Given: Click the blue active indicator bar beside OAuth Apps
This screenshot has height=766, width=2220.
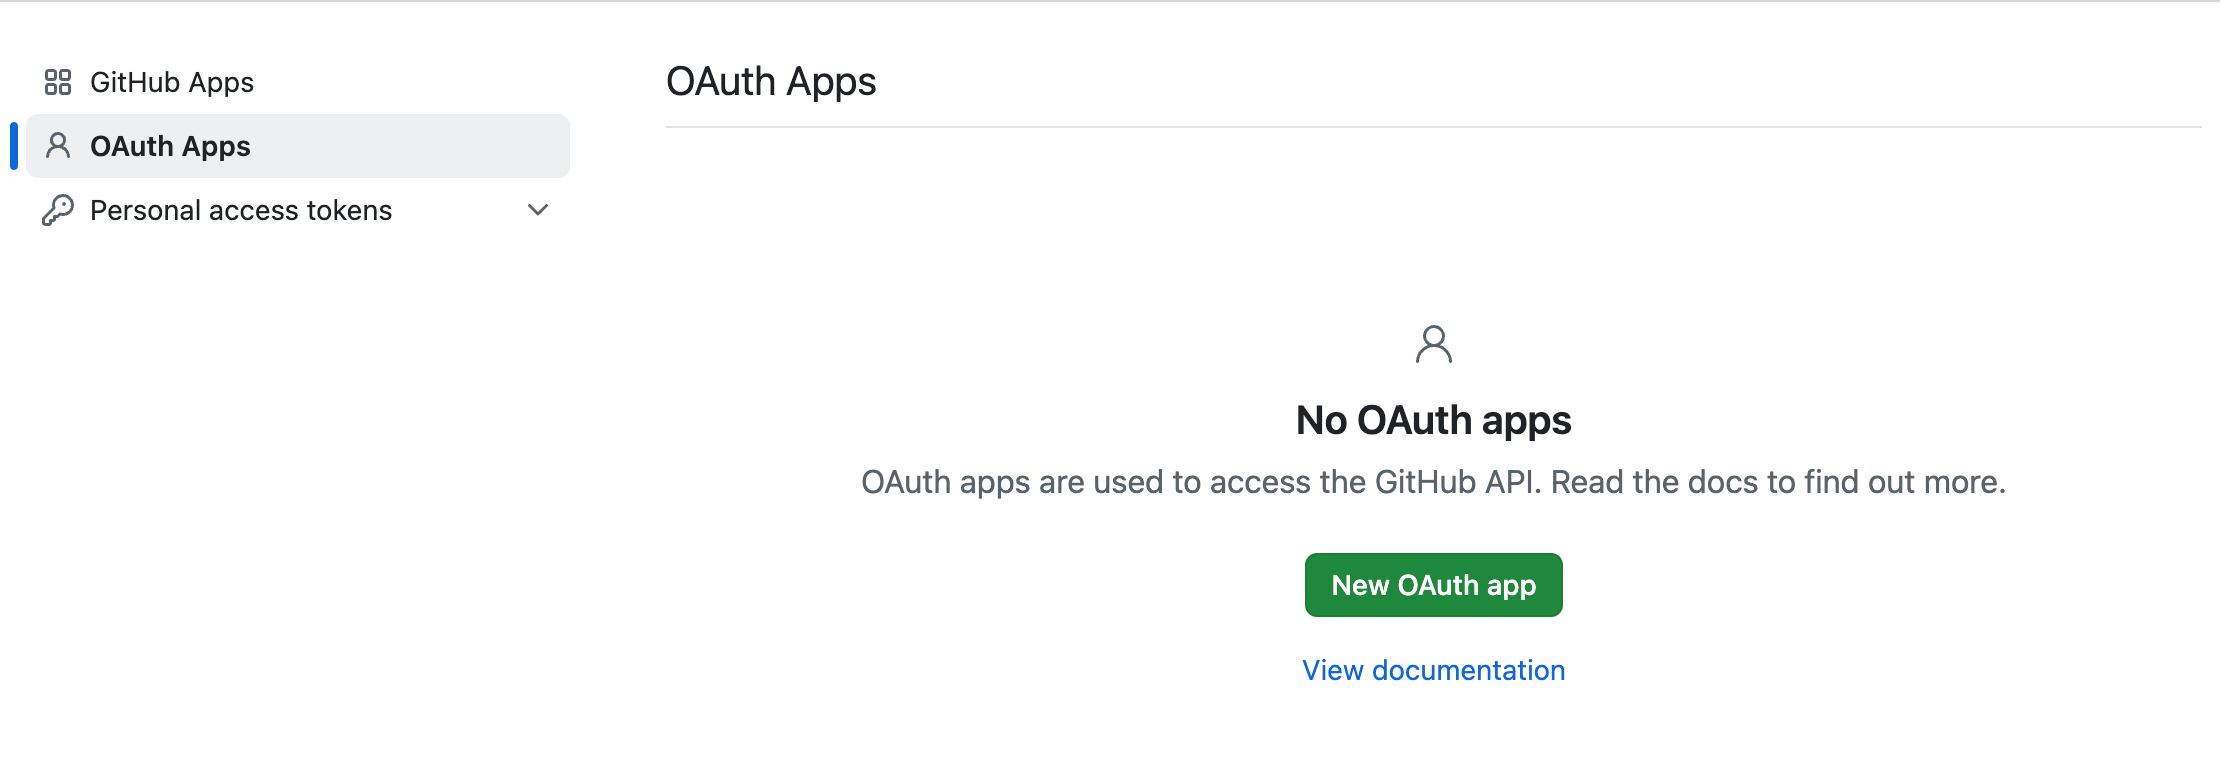Looking at the screenshot, I should 14,146.
